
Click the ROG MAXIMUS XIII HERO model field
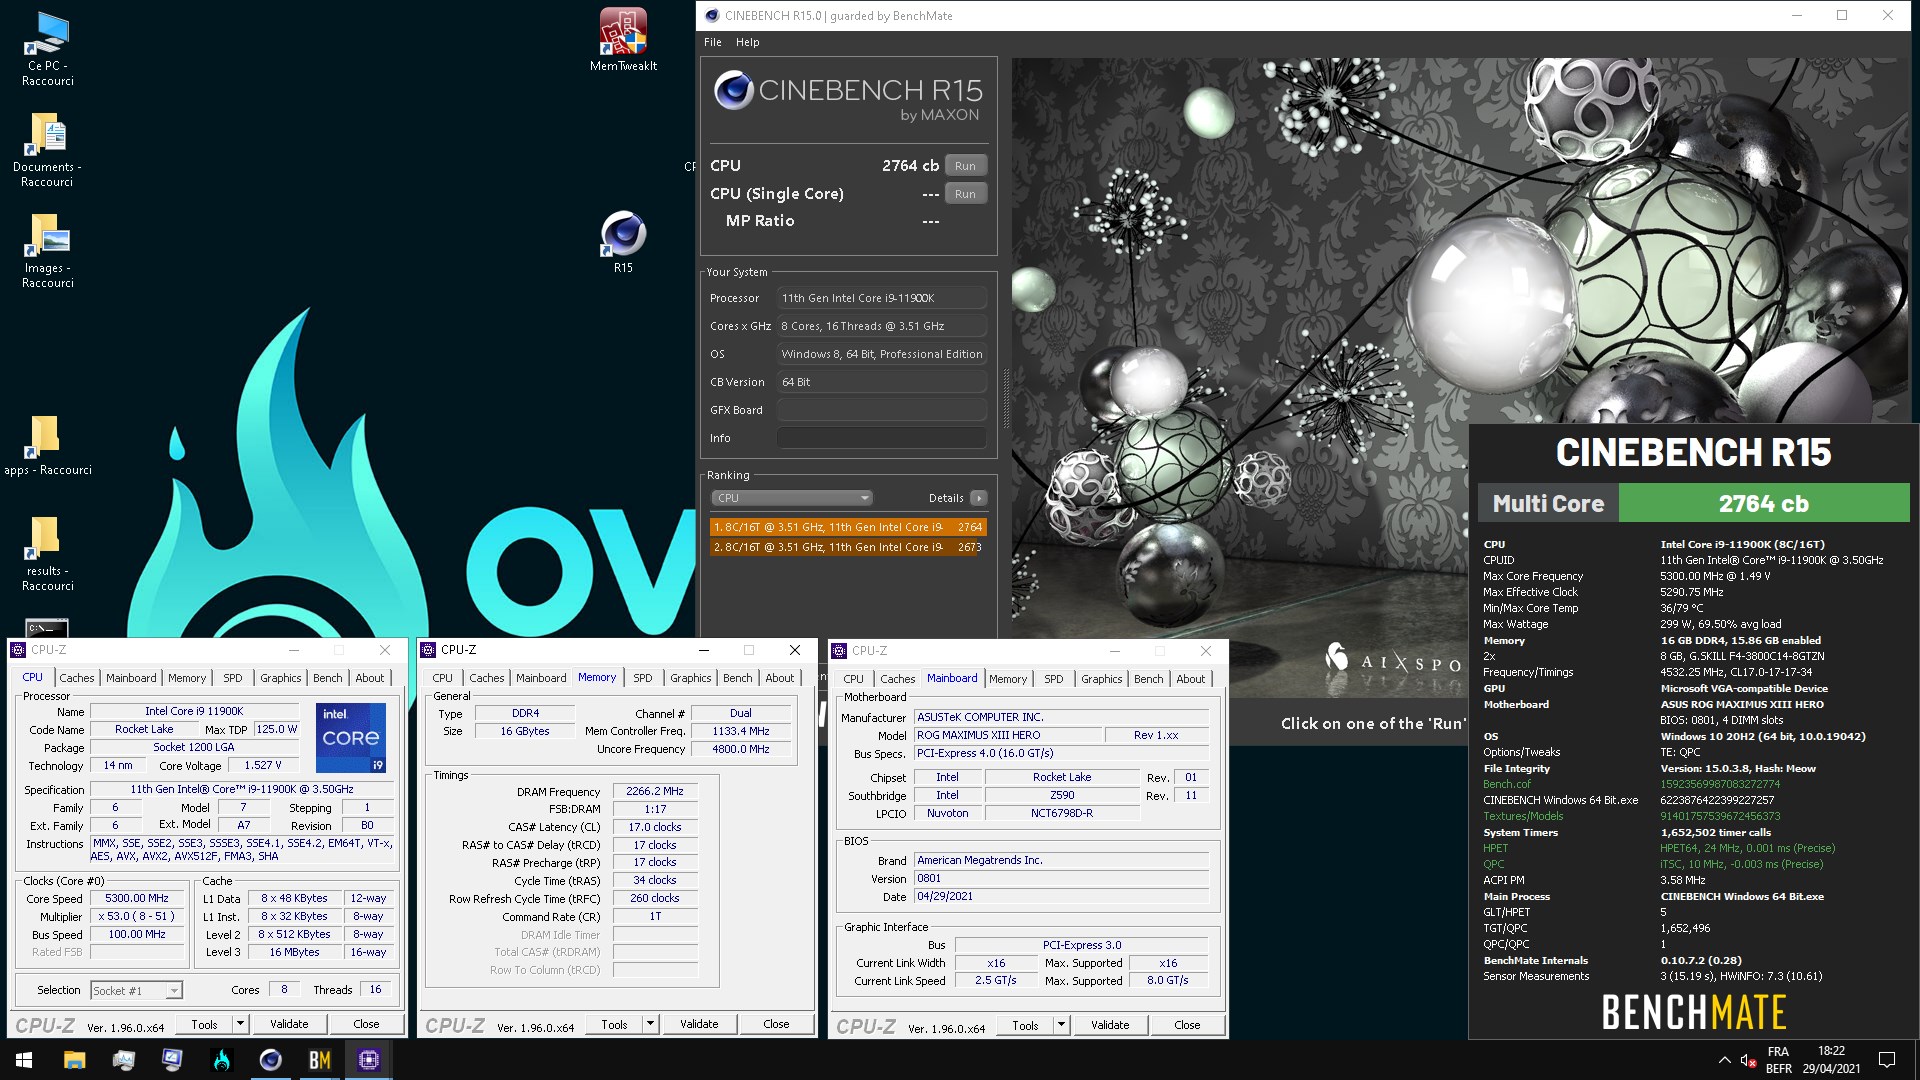click(x=1008, y=735)
